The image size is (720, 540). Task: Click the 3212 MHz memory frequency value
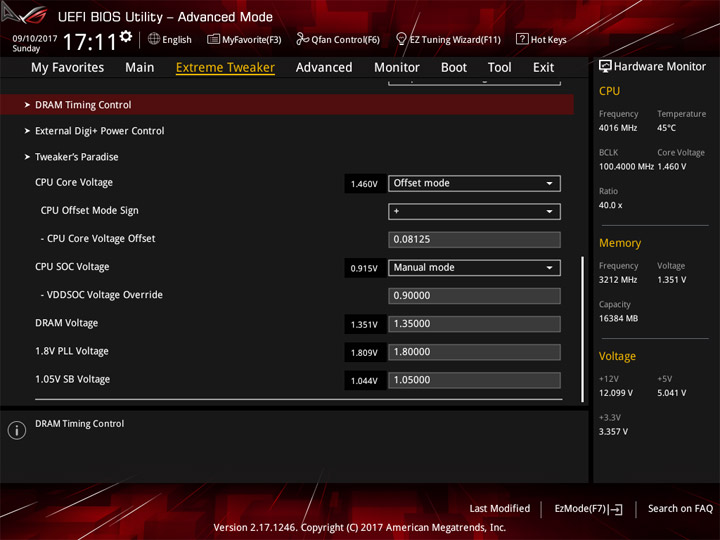[618, 280]
